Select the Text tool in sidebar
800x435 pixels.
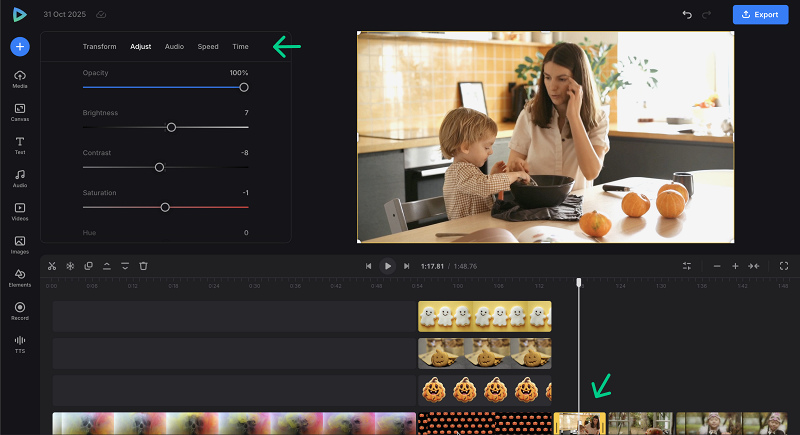tap(20, 144)
